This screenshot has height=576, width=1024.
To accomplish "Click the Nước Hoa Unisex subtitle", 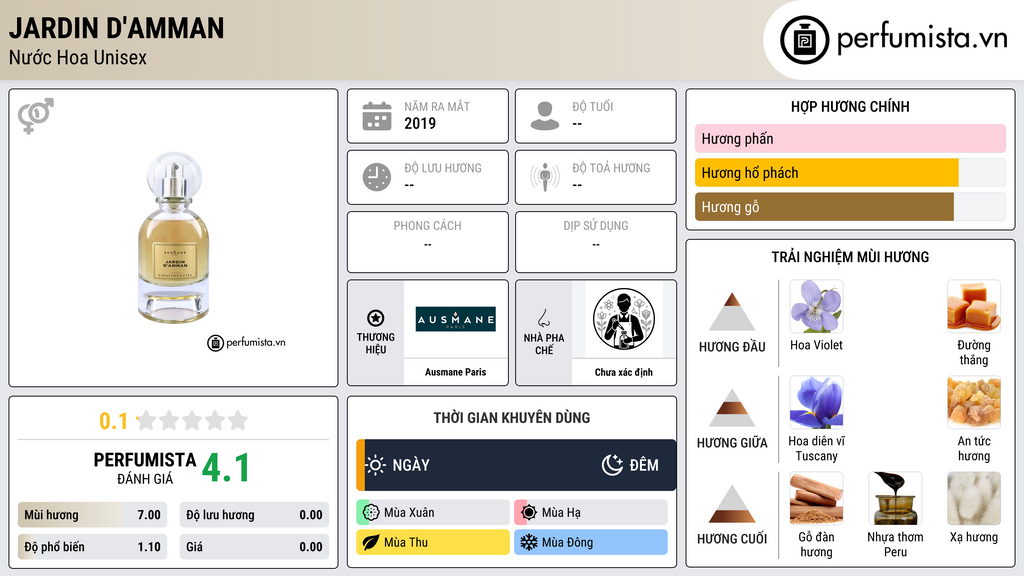I will pos(78,57).
